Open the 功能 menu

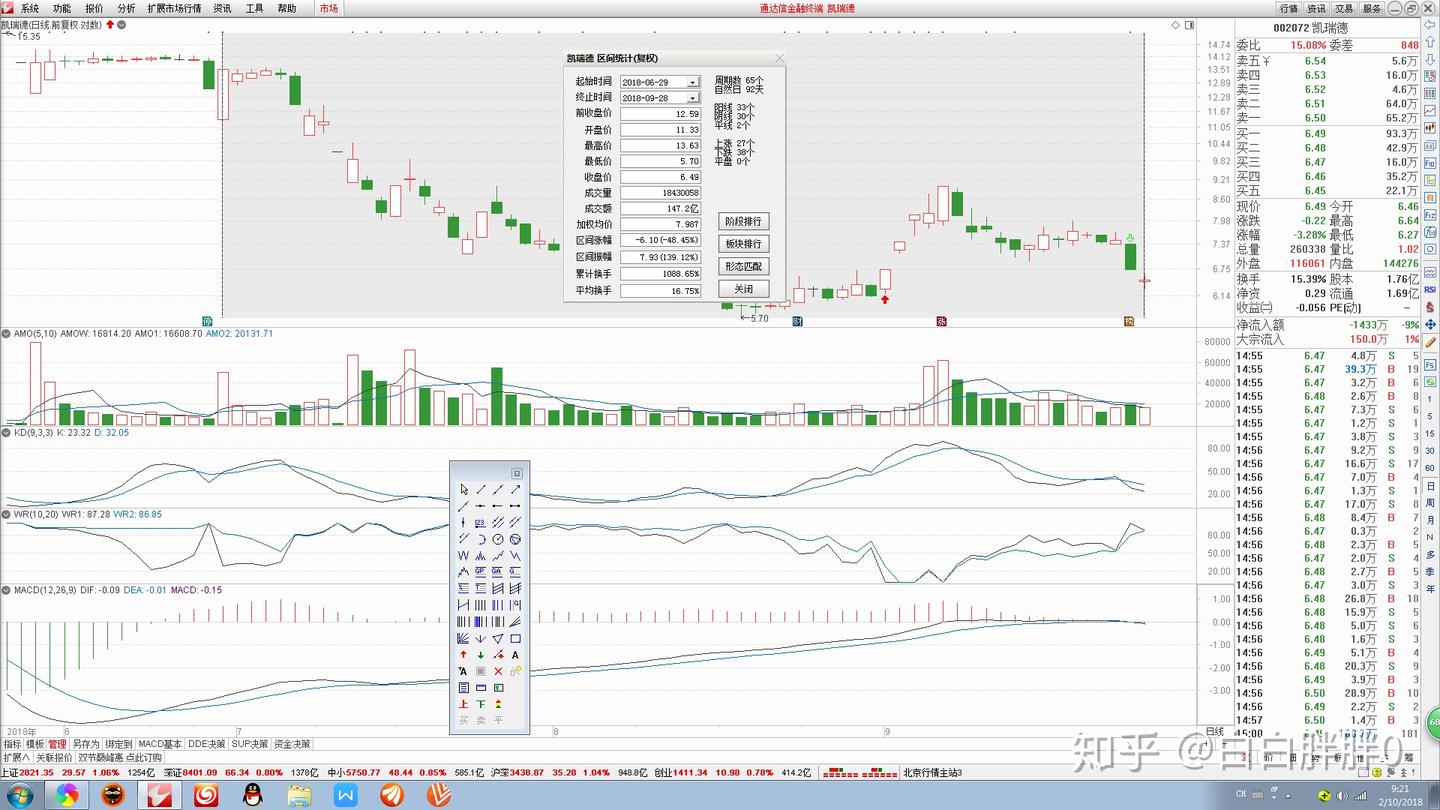coord(62,8)
